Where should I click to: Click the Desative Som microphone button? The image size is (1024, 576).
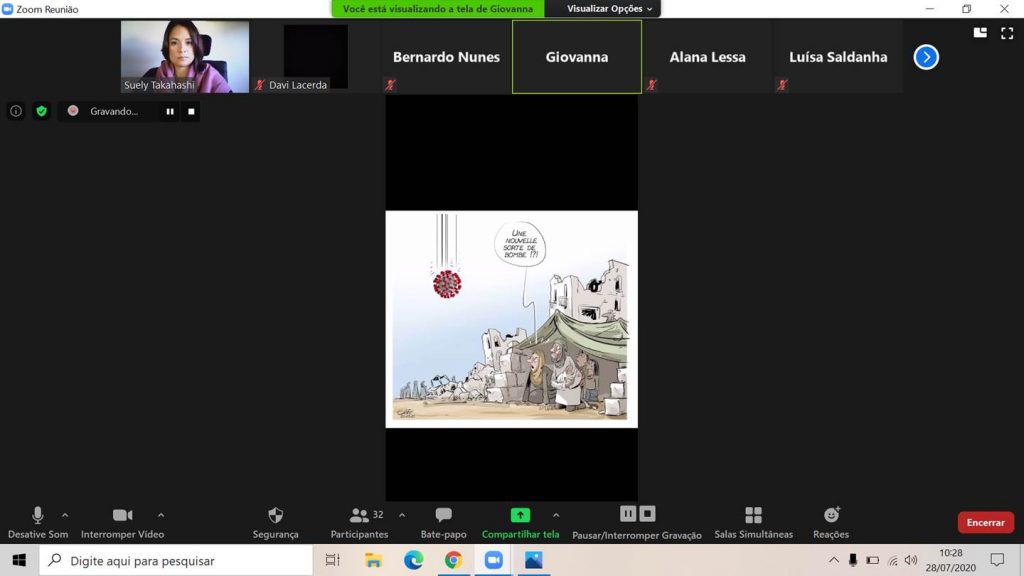click(x=38, y=522)
